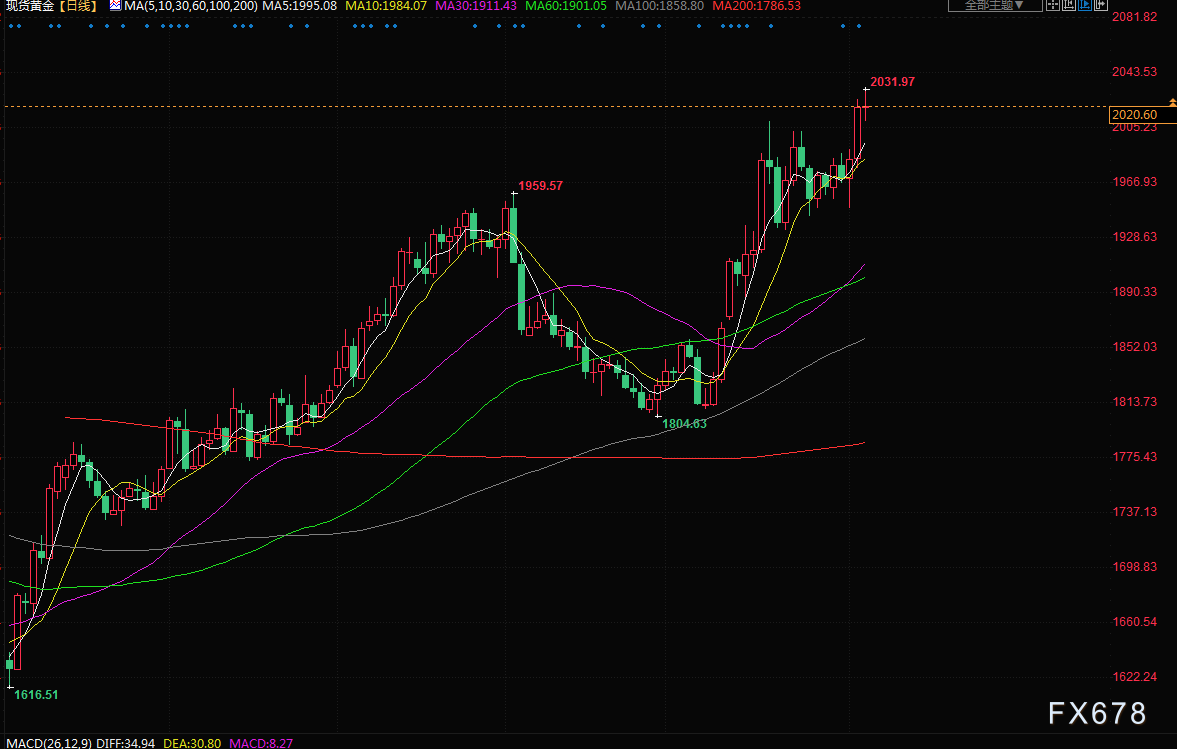1177x749 pixels.
Task: Click the MA5:1995.08 value
Action: click(300, 6)
